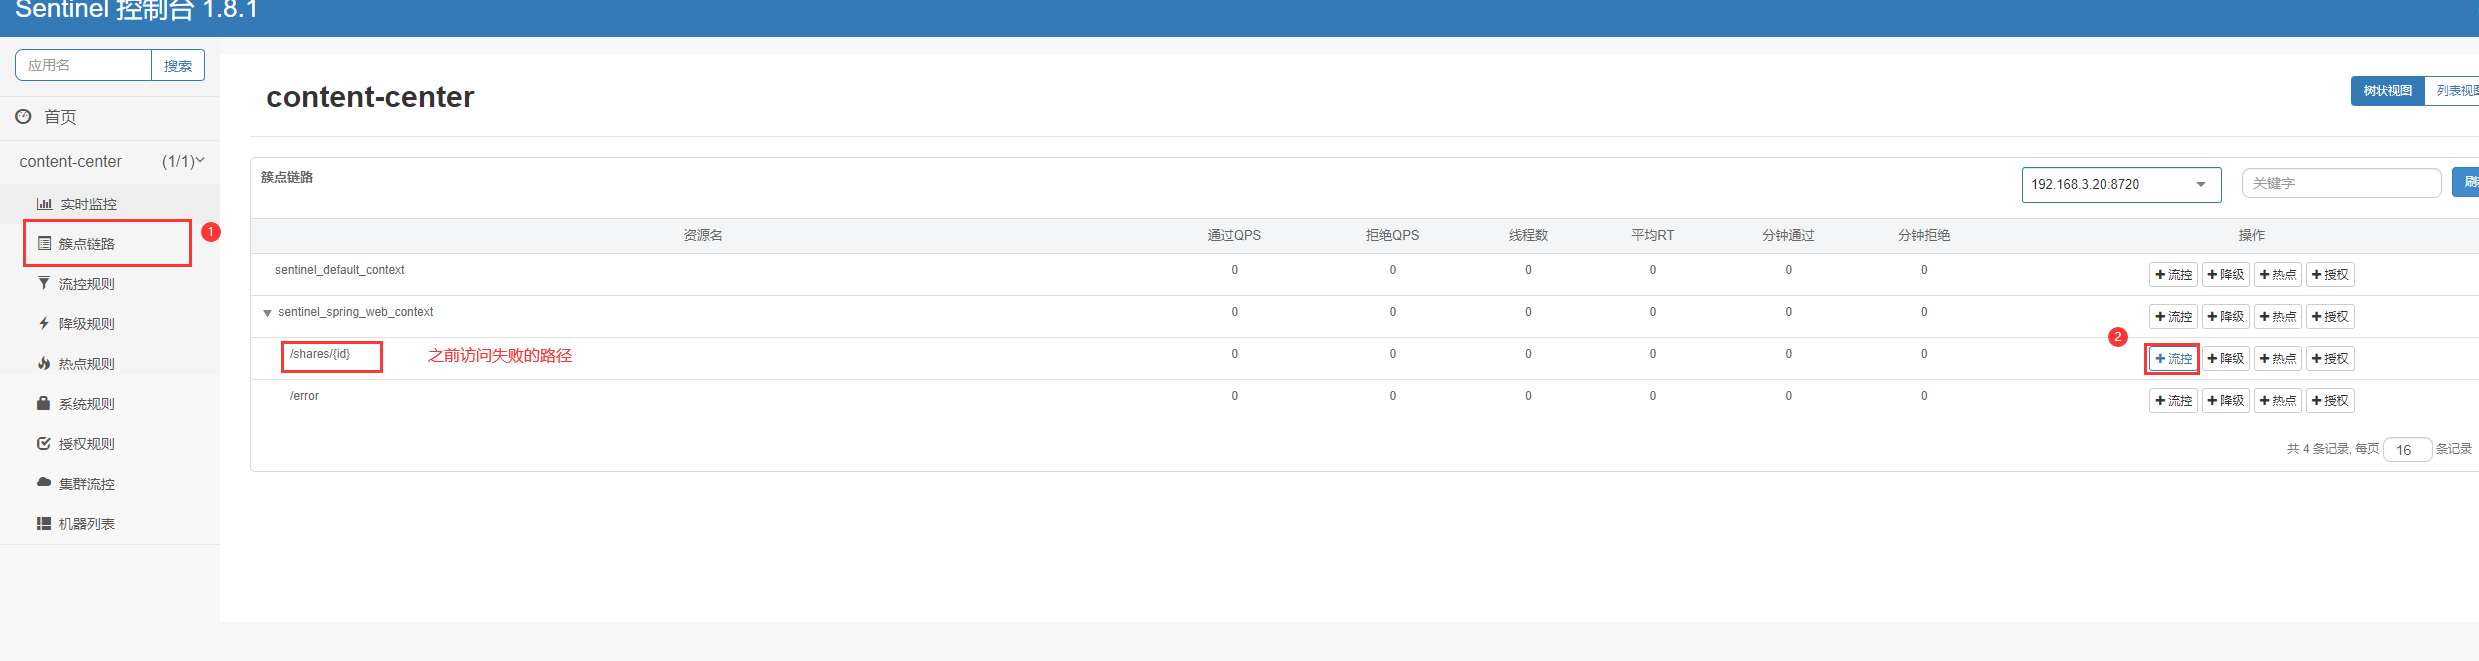Collapse the content-center app chevron
This screenshot has width=2479, height=661.
coord(200,161)
